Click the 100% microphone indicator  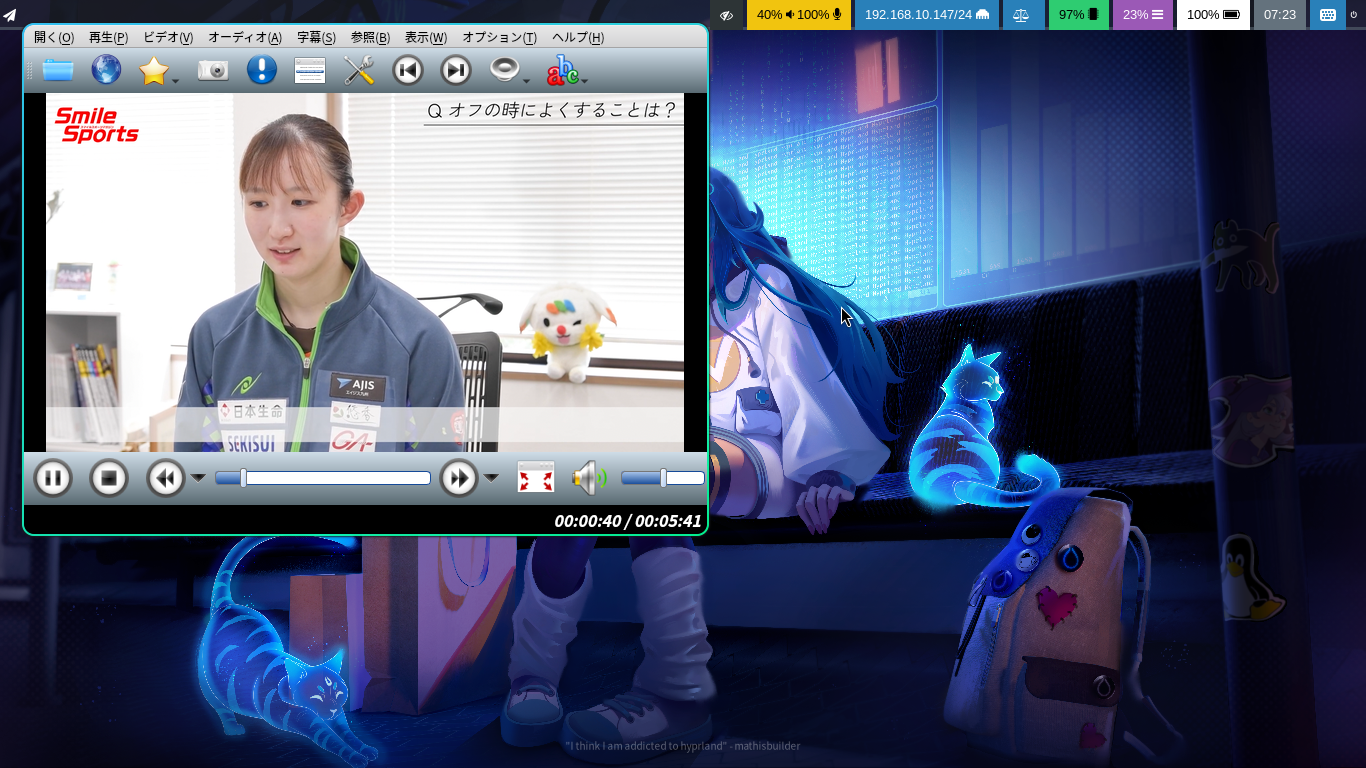(819, 15)
